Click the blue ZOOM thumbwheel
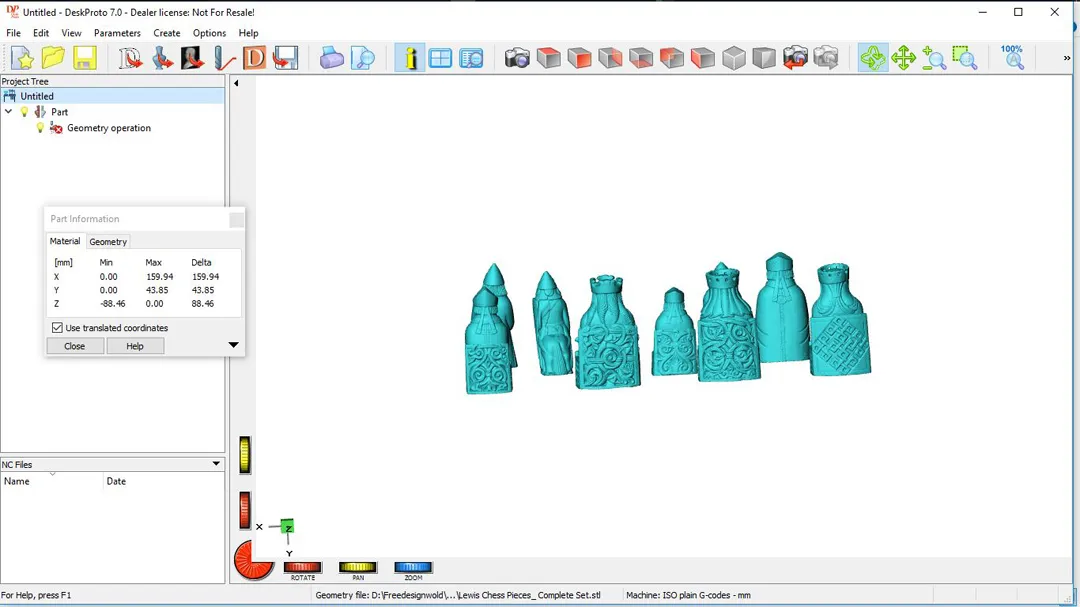1080x607 pixels. [413, 568]
